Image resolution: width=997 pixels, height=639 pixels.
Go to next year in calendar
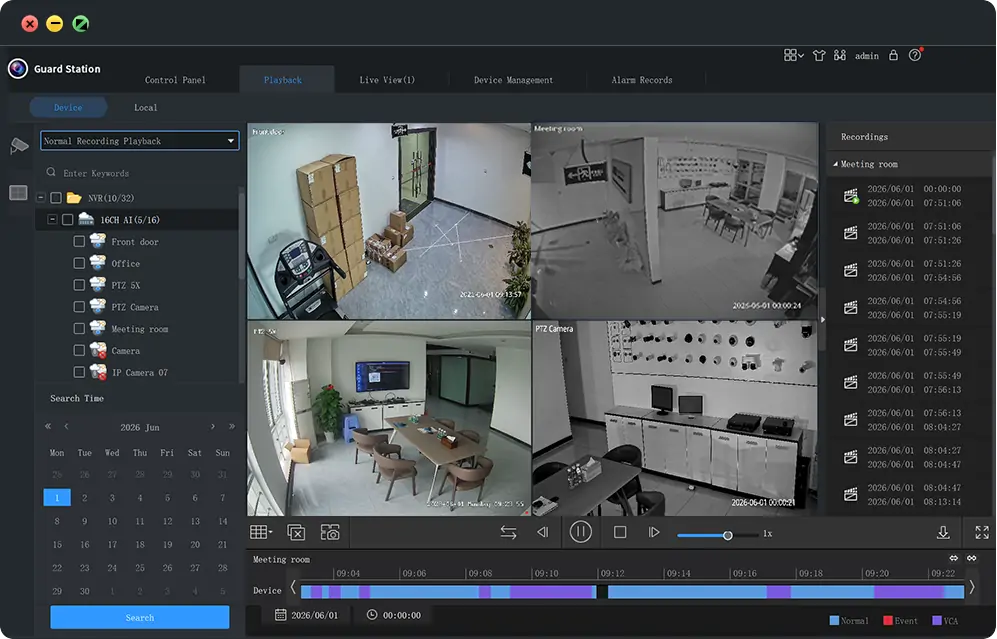231,426
